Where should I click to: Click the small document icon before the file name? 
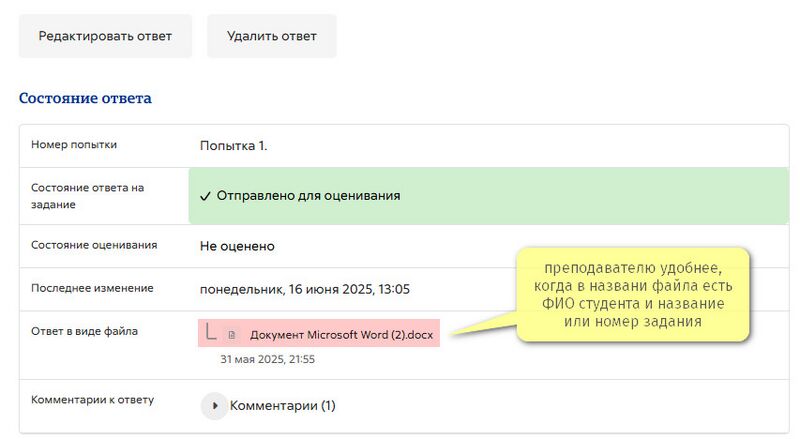pyautogui.click(x=232, y=335)
